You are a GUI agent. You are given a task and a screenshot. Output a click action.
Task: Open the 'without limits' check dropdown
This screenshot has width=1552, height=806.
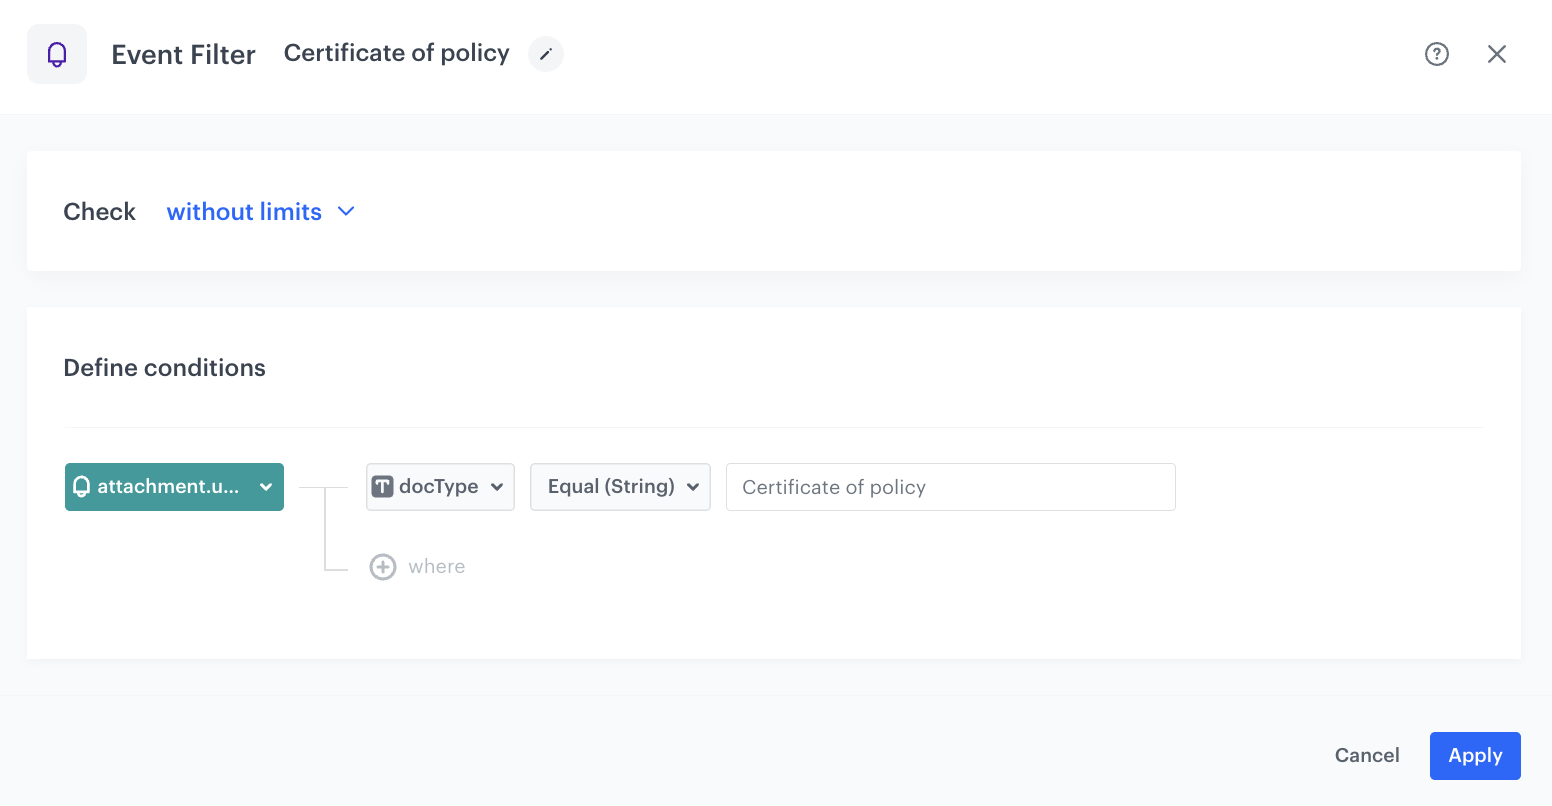pyautogui.click(x=245, y=212)
